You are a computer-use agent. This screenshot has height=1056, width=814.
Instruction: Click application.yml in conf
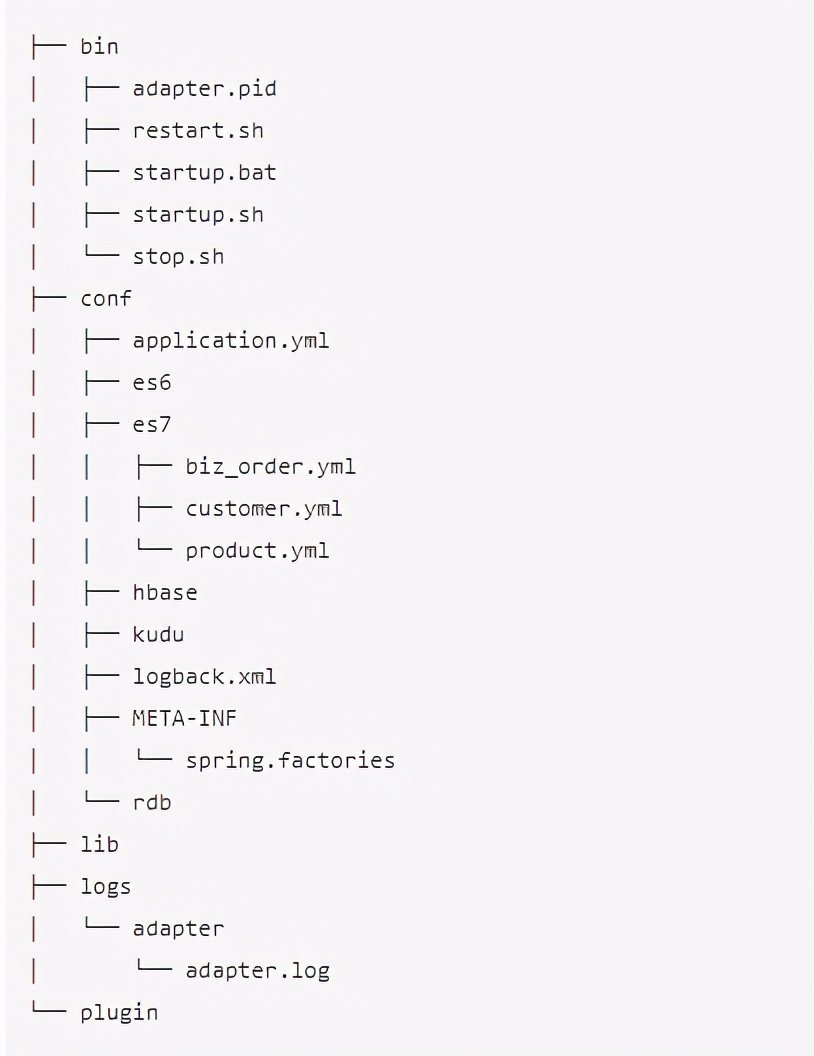230,341
